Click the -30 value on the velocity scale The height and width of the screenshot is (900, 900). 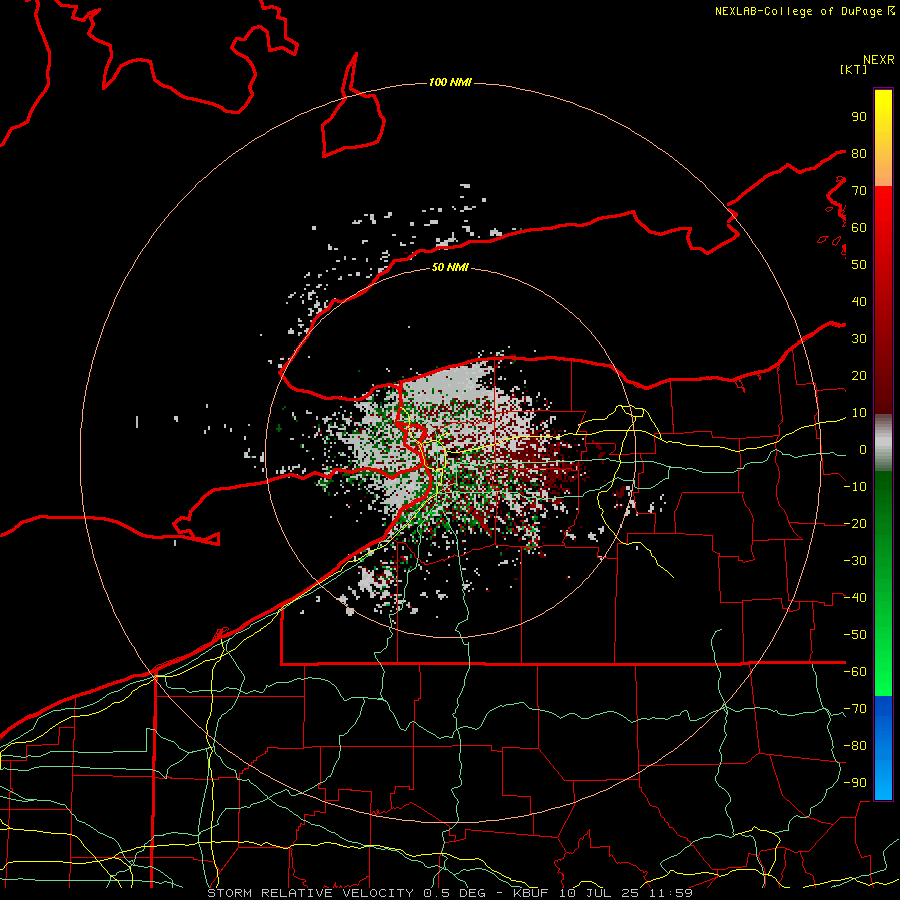(855, 561)
